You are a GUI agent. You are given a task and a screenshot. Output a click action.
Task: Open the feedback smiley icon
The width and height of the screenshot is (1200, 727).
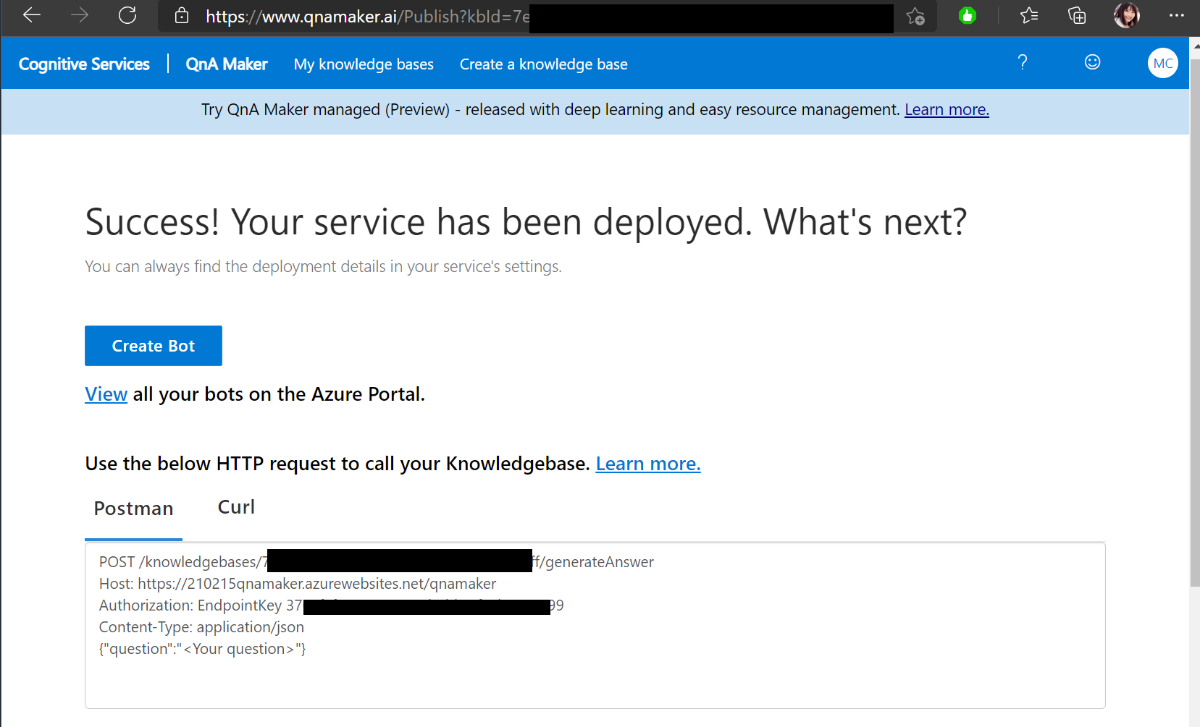coord(1092,62)
